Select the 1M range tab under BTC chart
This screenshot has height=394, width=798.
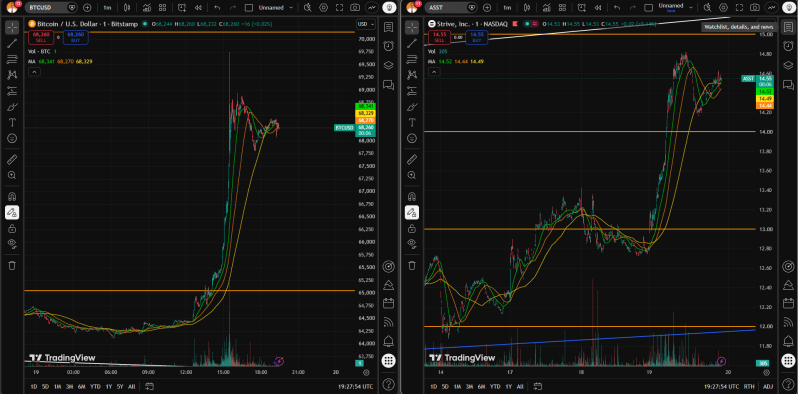tap(58, 386)
